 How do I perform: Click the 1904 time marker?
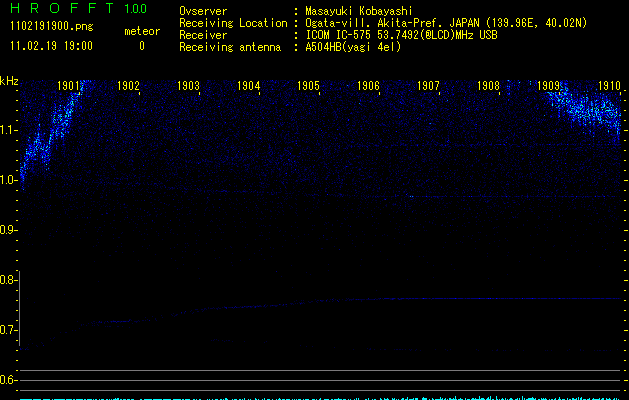(248, 86)
